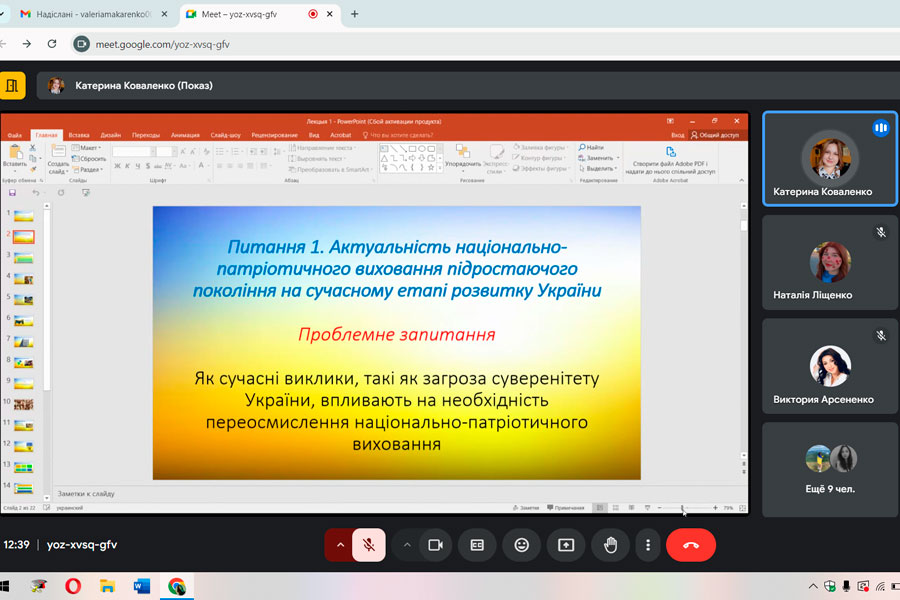The image size is (900, 600).
Task: Select slide 1 thumbnail
Action: click(24, 216)
